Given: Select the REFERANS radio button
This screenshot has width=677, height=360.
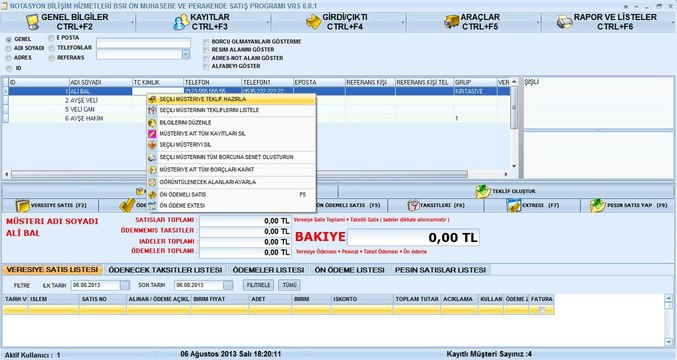Looking at the screenshot, I should (x=51, y=58).
